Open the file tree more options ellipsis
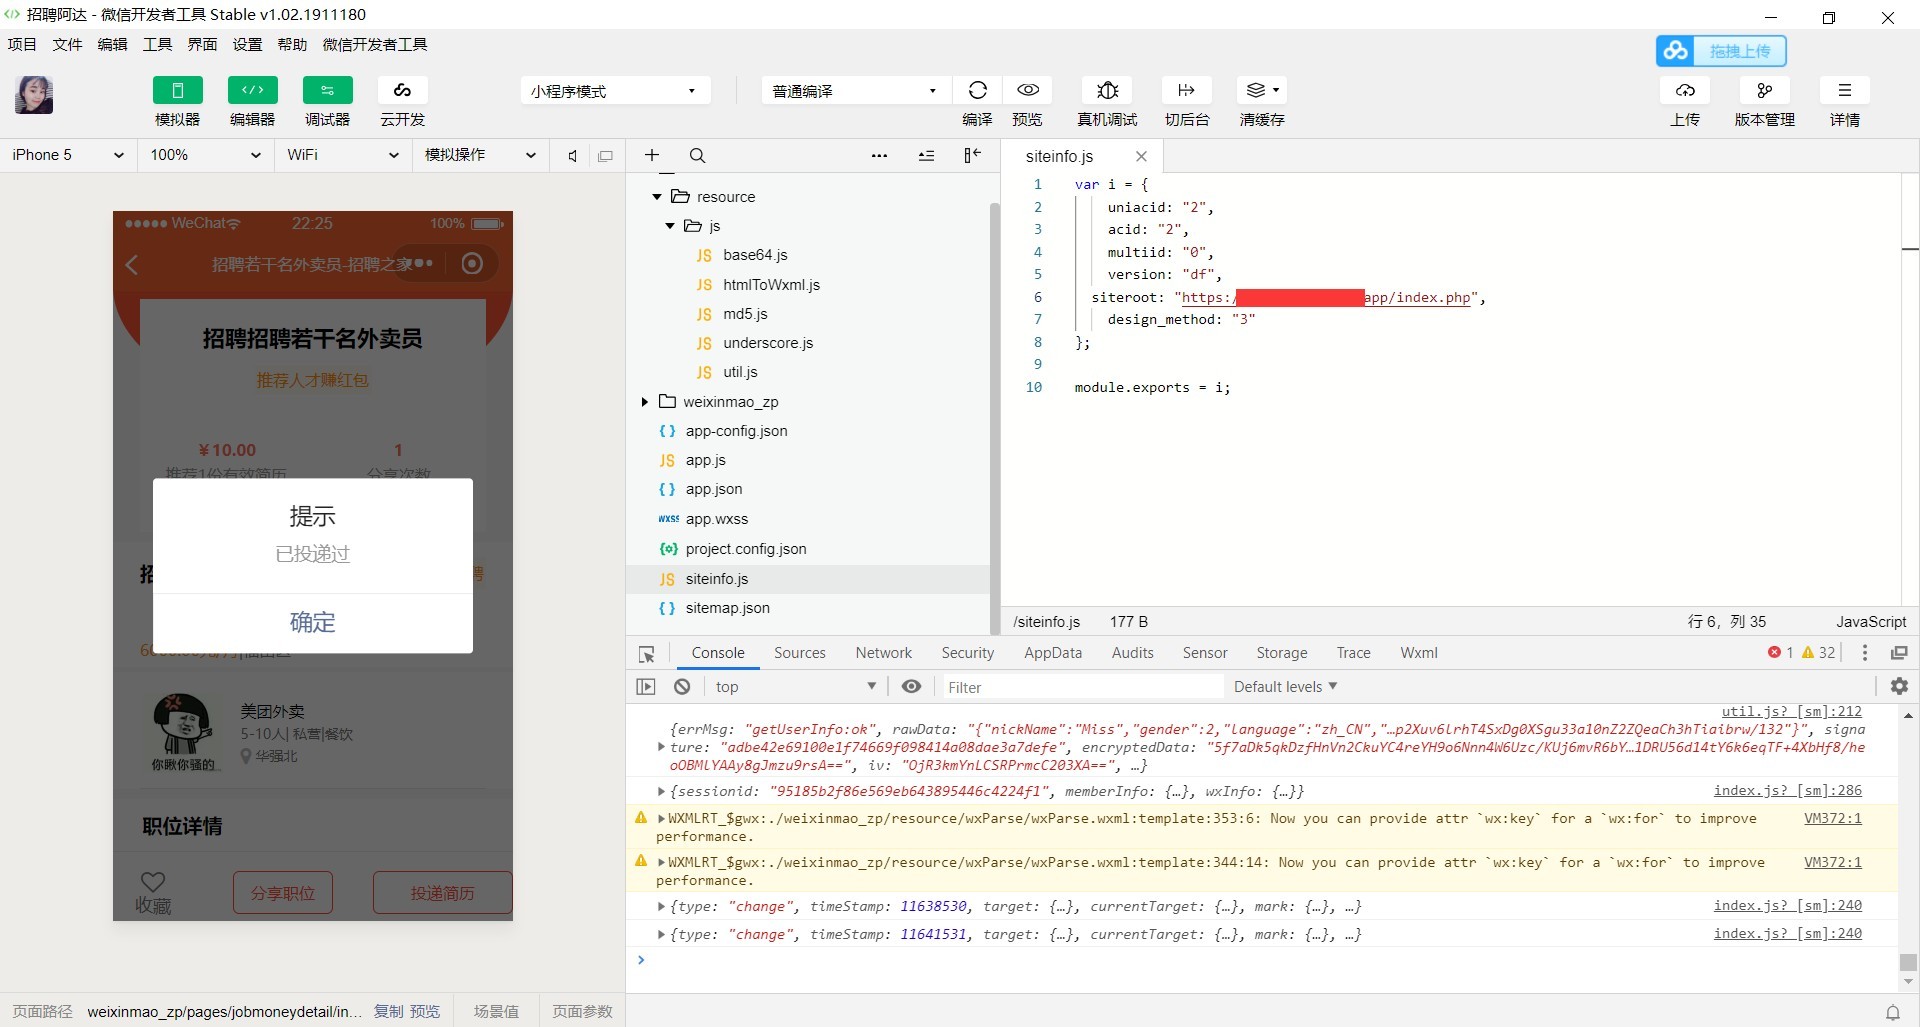1920x1027 pixels. point(879,156)
